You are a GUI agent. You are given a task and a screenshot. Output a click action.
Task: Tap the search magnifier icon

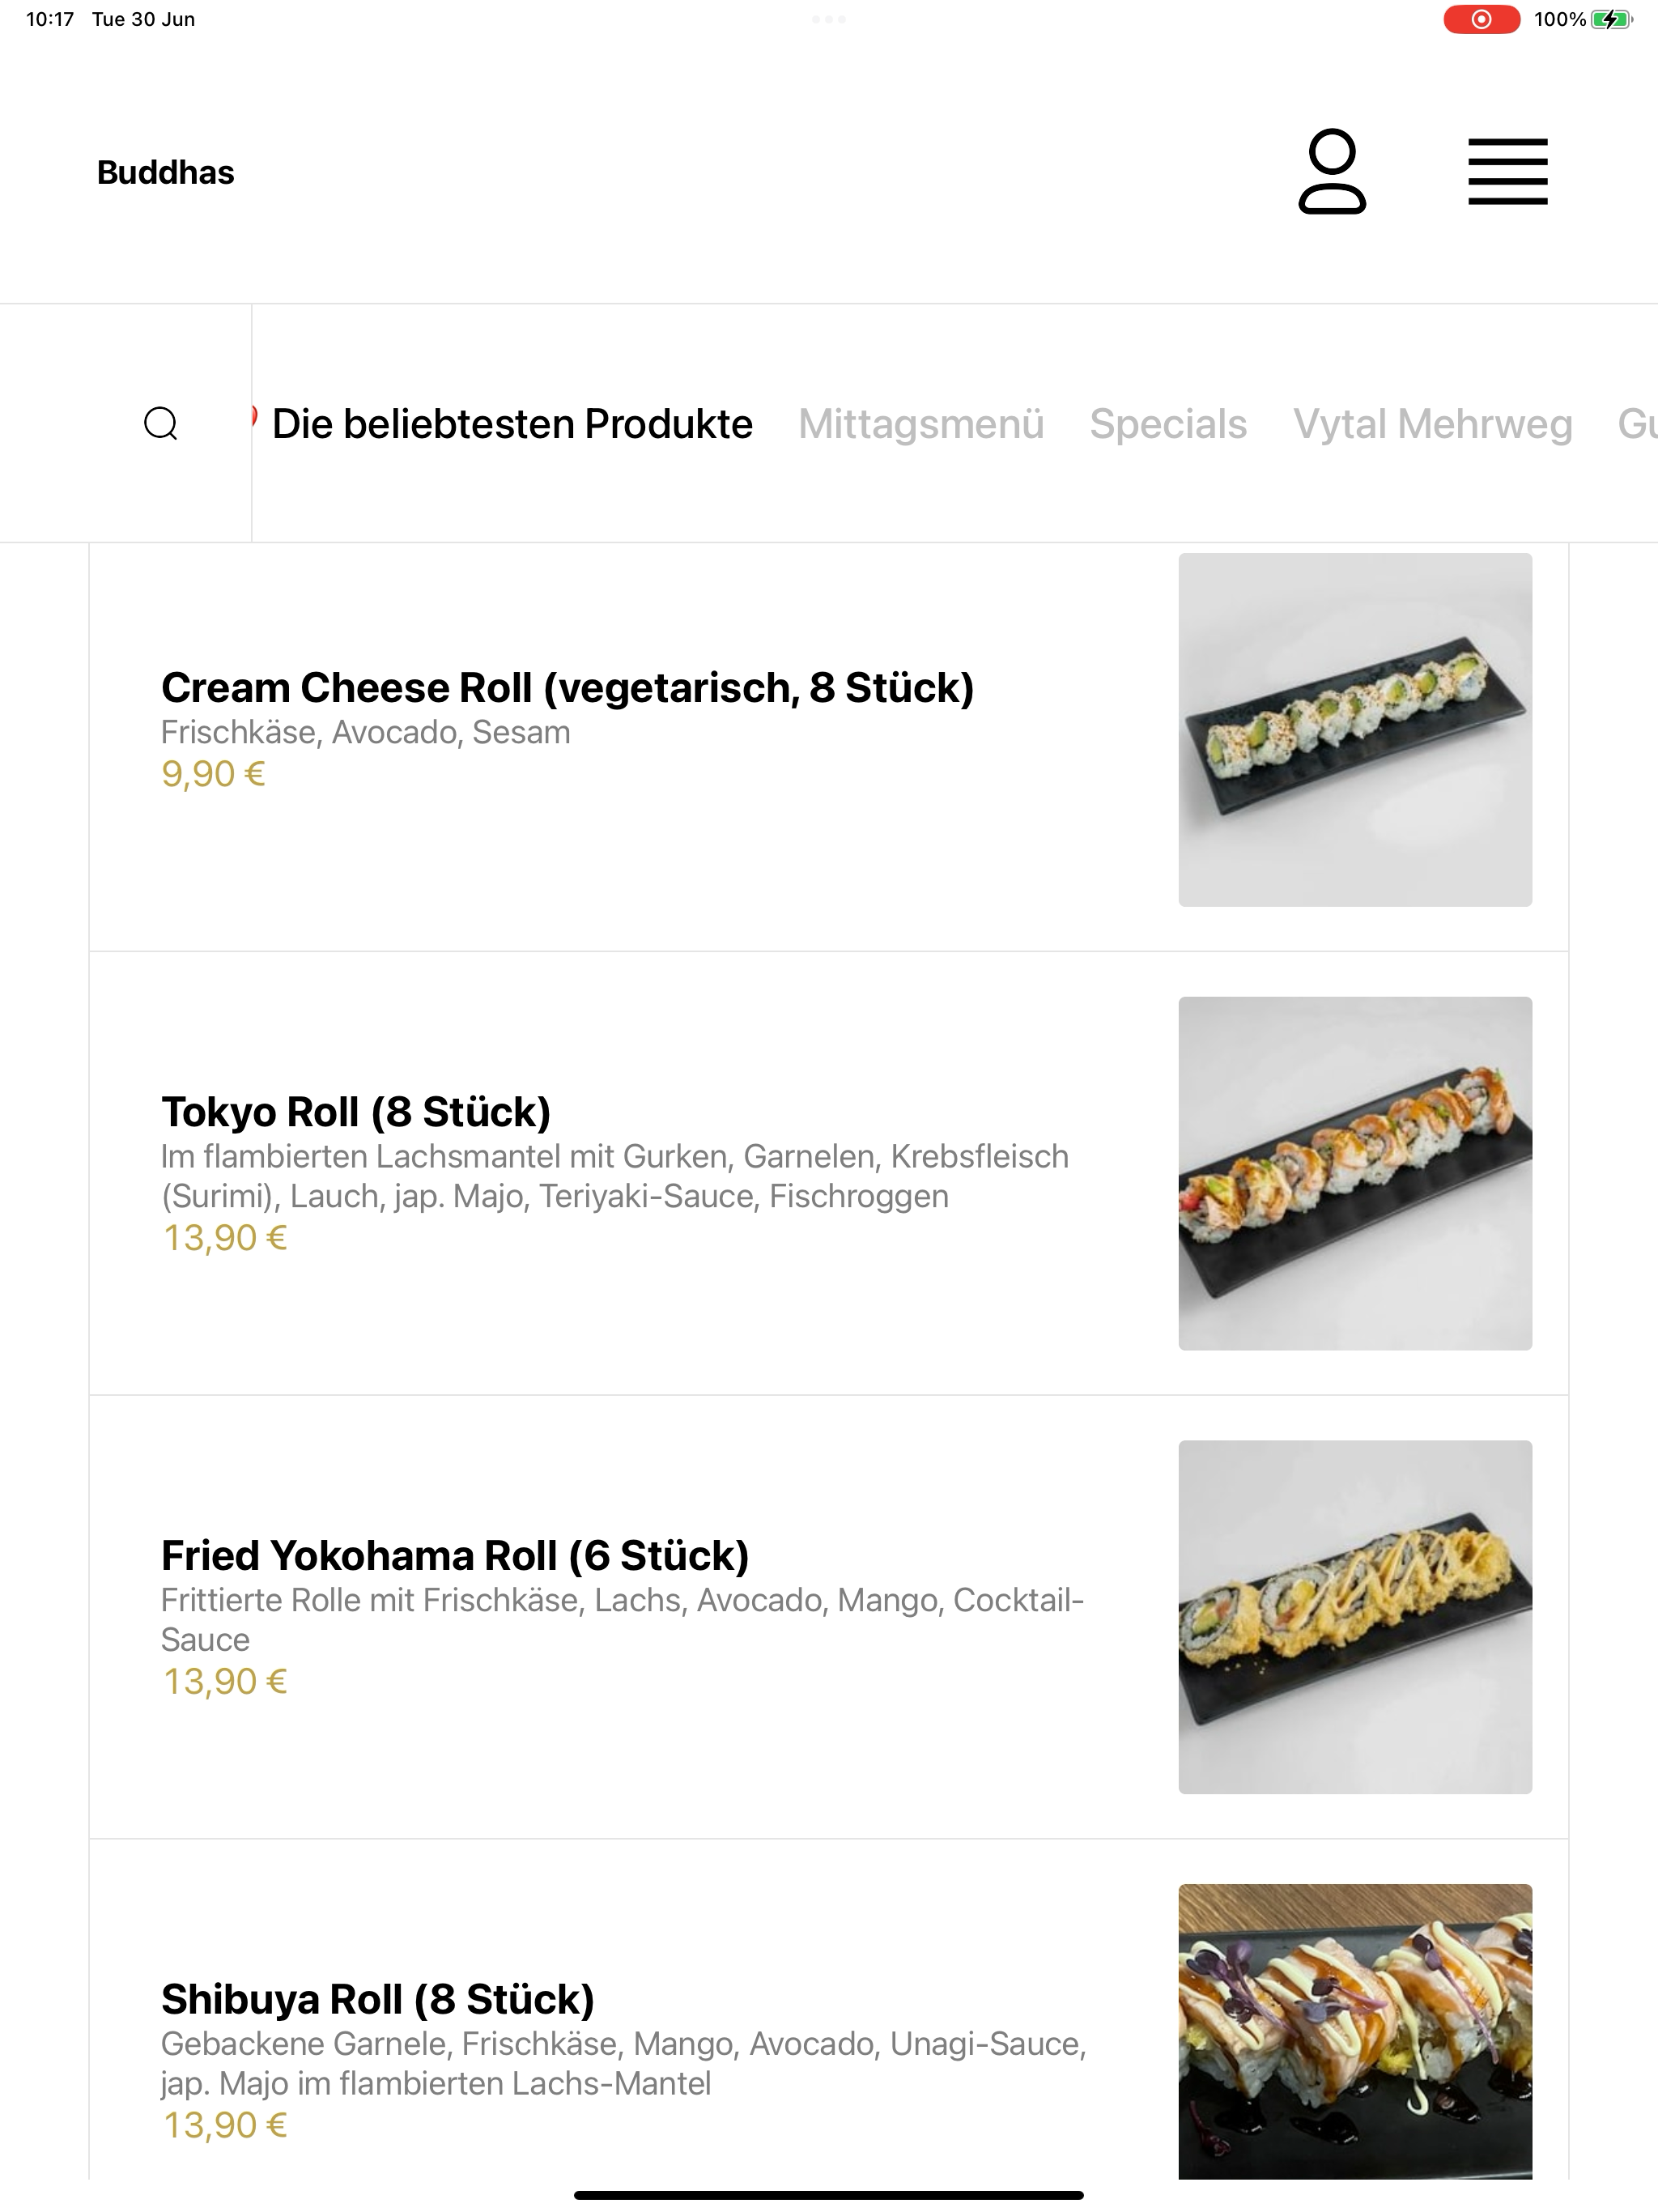(x=161, y=424)
